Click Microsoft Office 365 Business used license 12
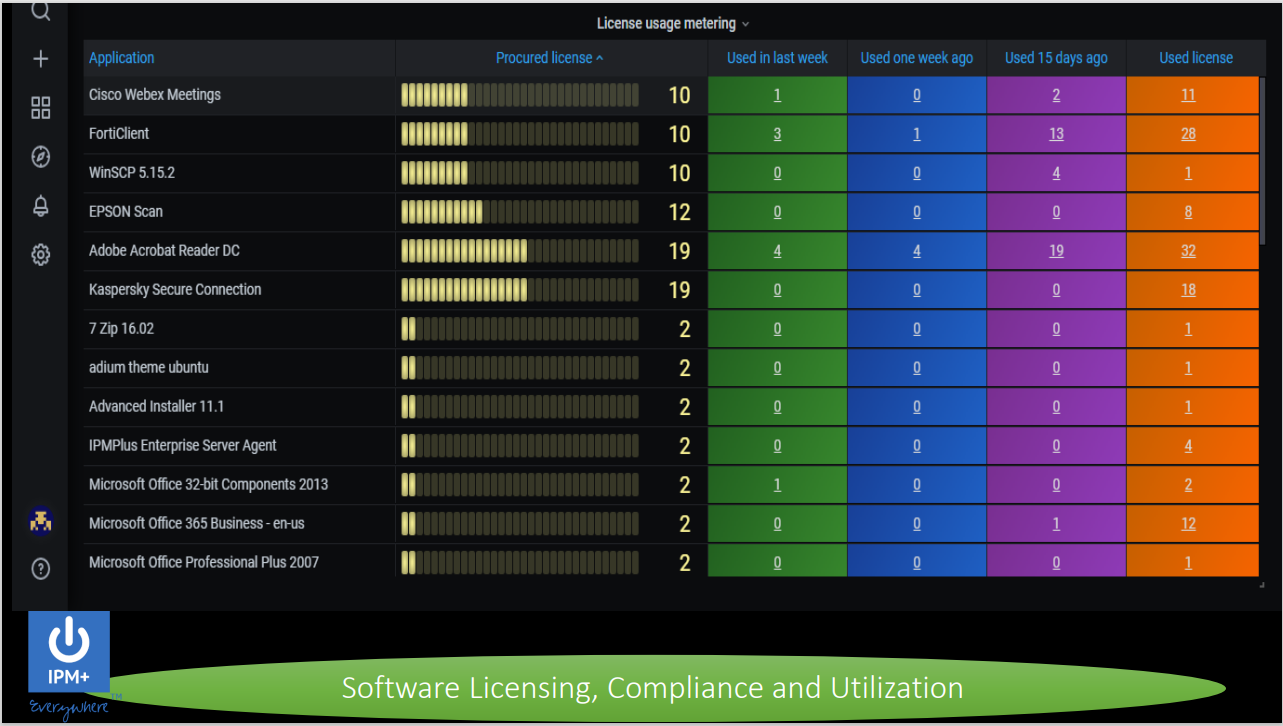 (1188, 524)
